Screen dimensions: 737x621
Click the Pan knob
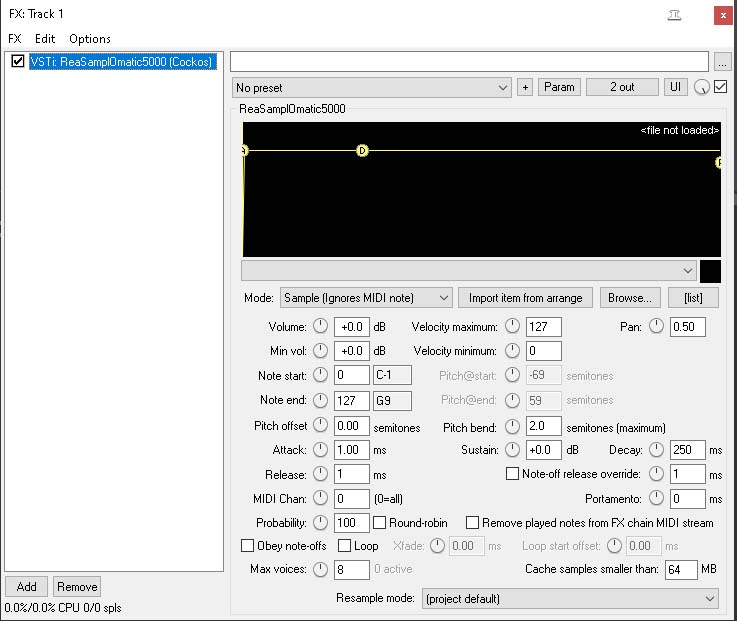(x=657, y=327)
